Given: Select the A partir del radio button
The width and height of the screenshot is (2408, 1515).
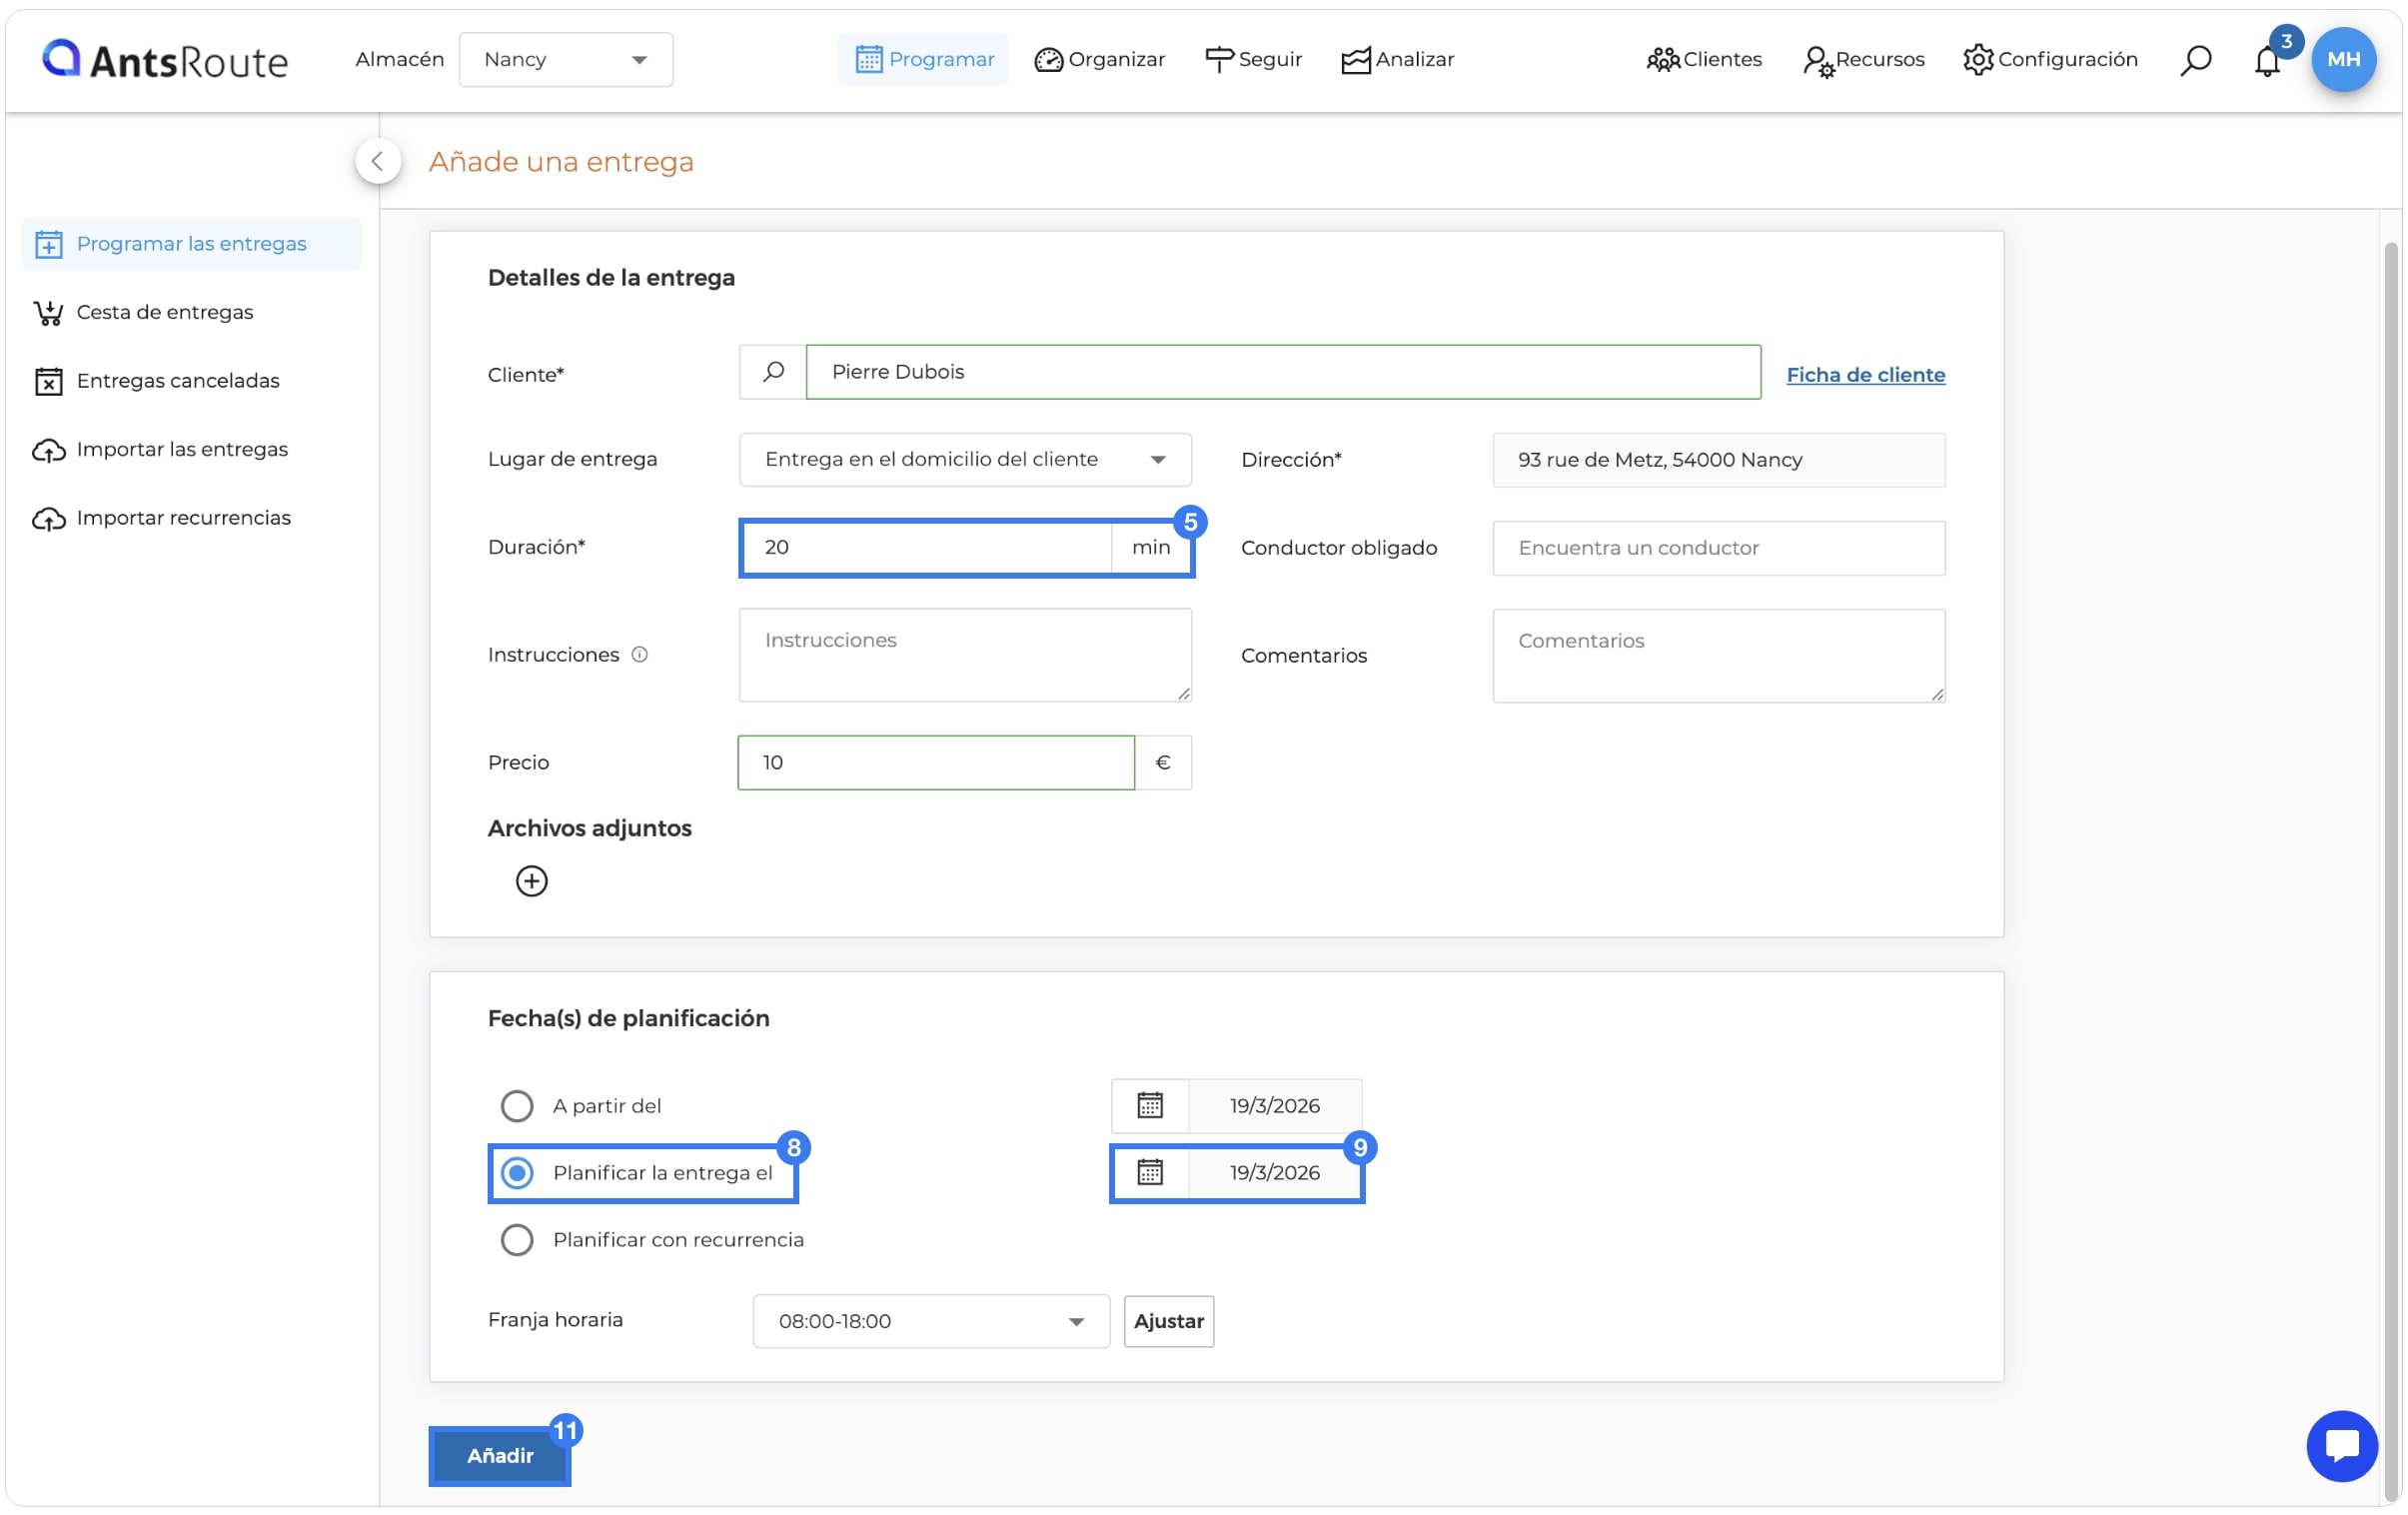Looking at the screenshot, I should 517,1106.
